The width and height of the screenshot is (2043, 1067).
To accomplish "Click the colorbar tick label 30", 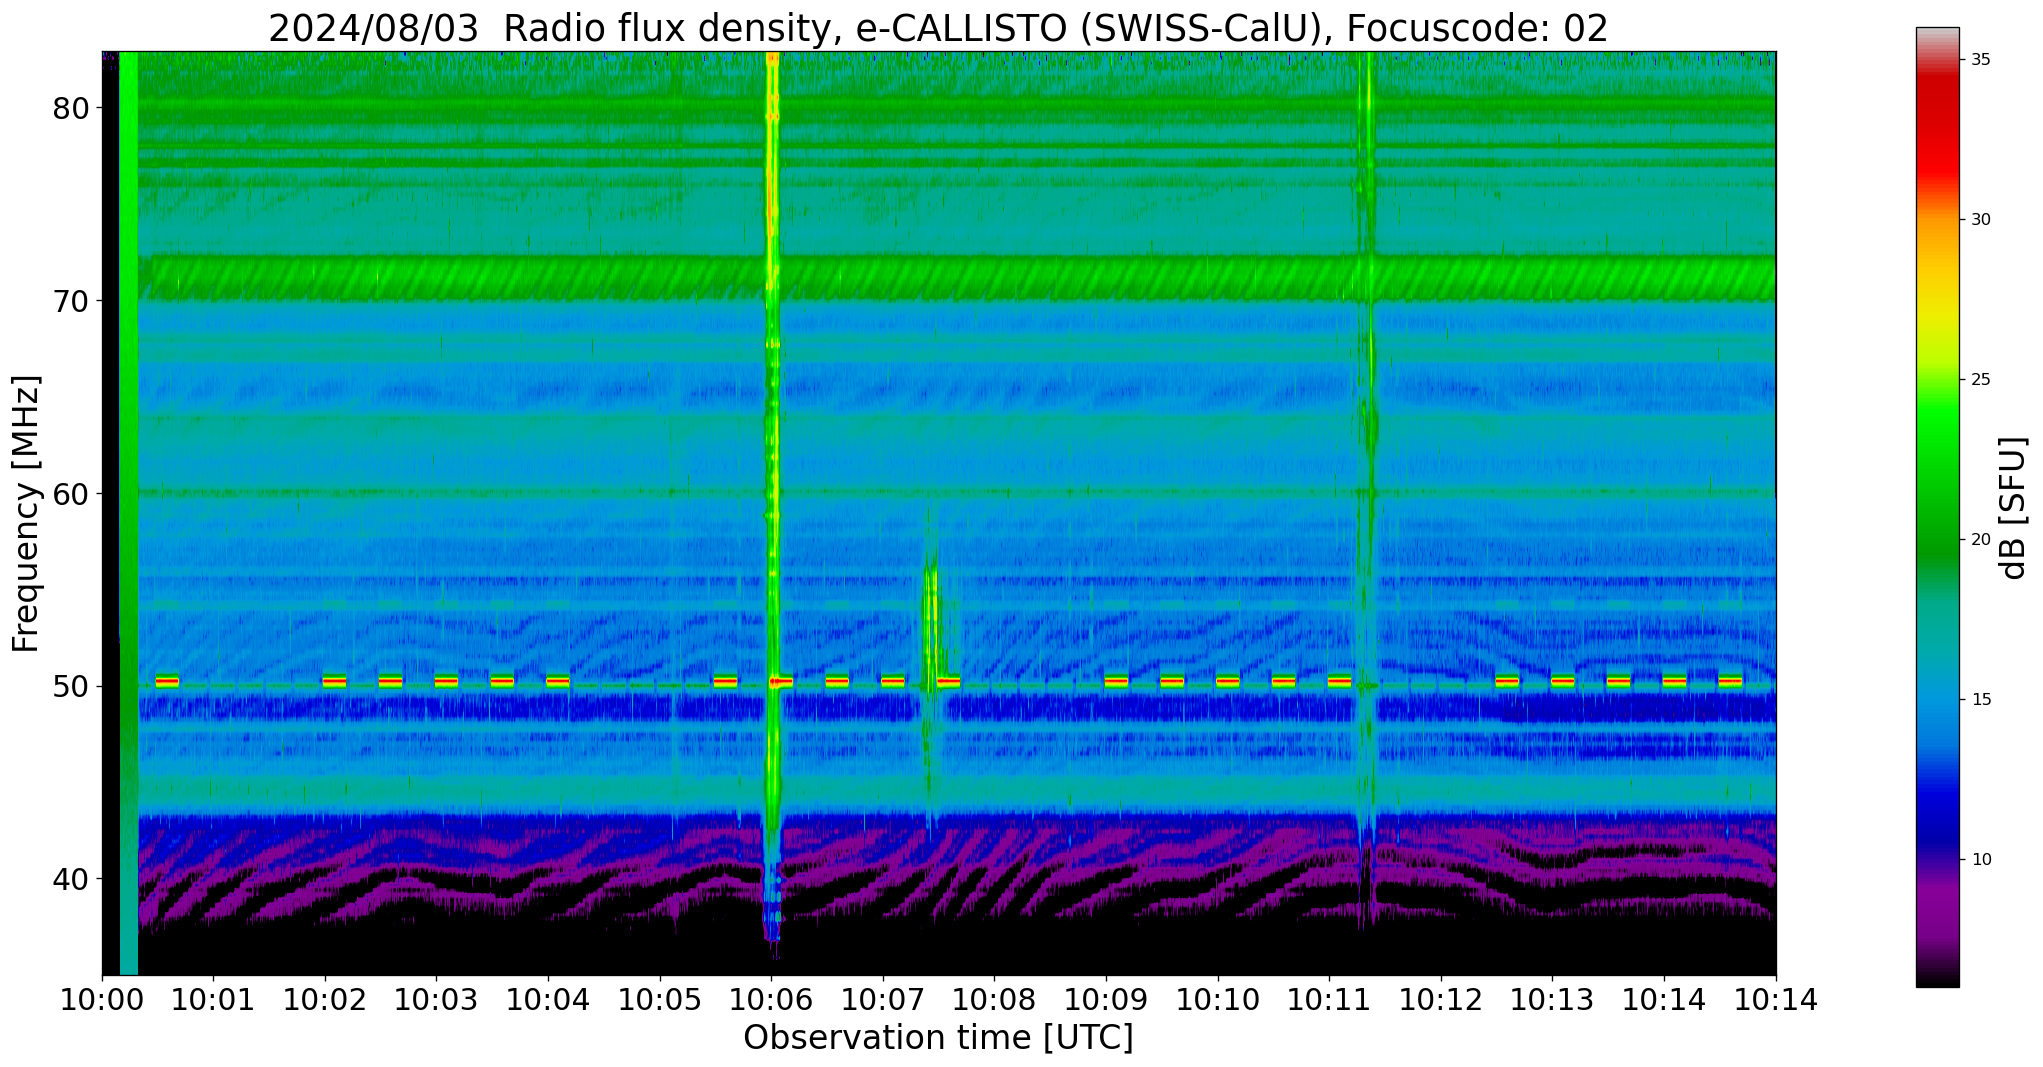I will pyautogui.click(x=1980, y=220).
